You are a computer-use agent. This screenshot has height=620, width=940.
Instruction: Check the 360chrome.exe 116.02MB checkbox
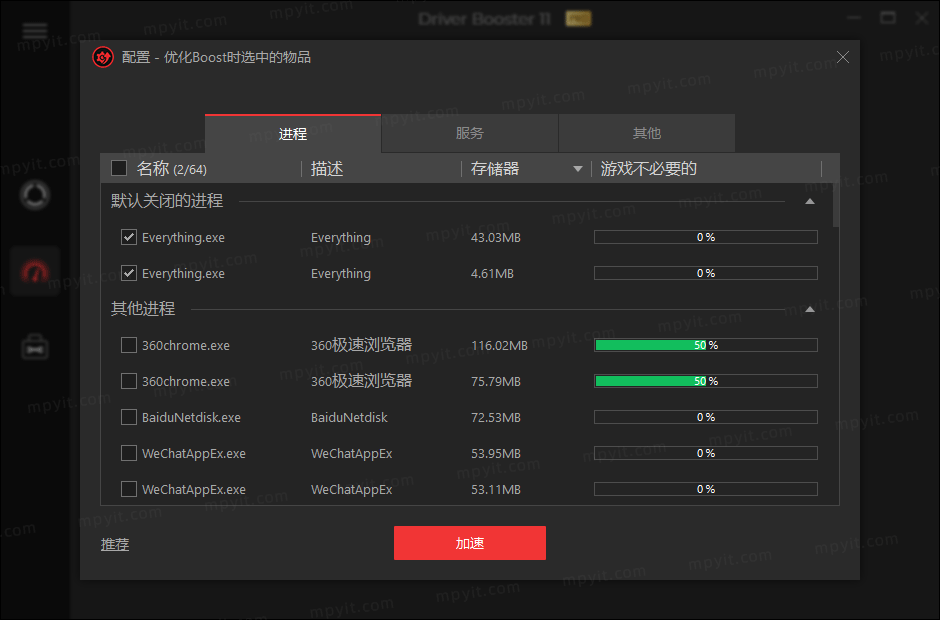[129, 345]
